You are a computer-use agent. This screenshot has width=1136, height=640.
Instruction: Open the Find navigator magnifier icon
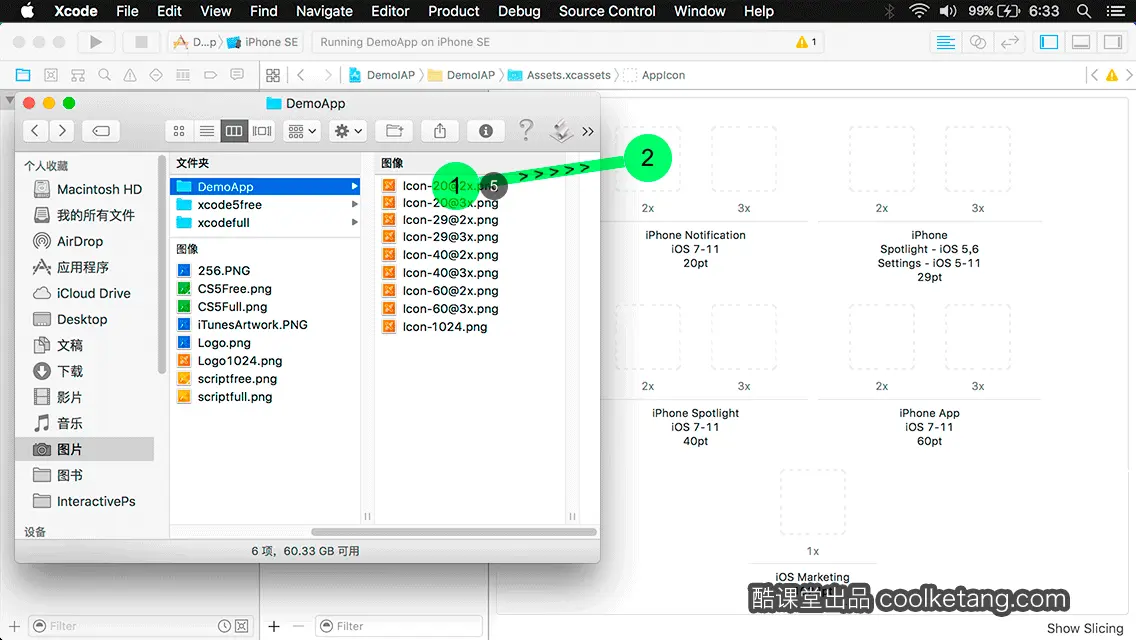pyautogui.click(x=104, y=75)
